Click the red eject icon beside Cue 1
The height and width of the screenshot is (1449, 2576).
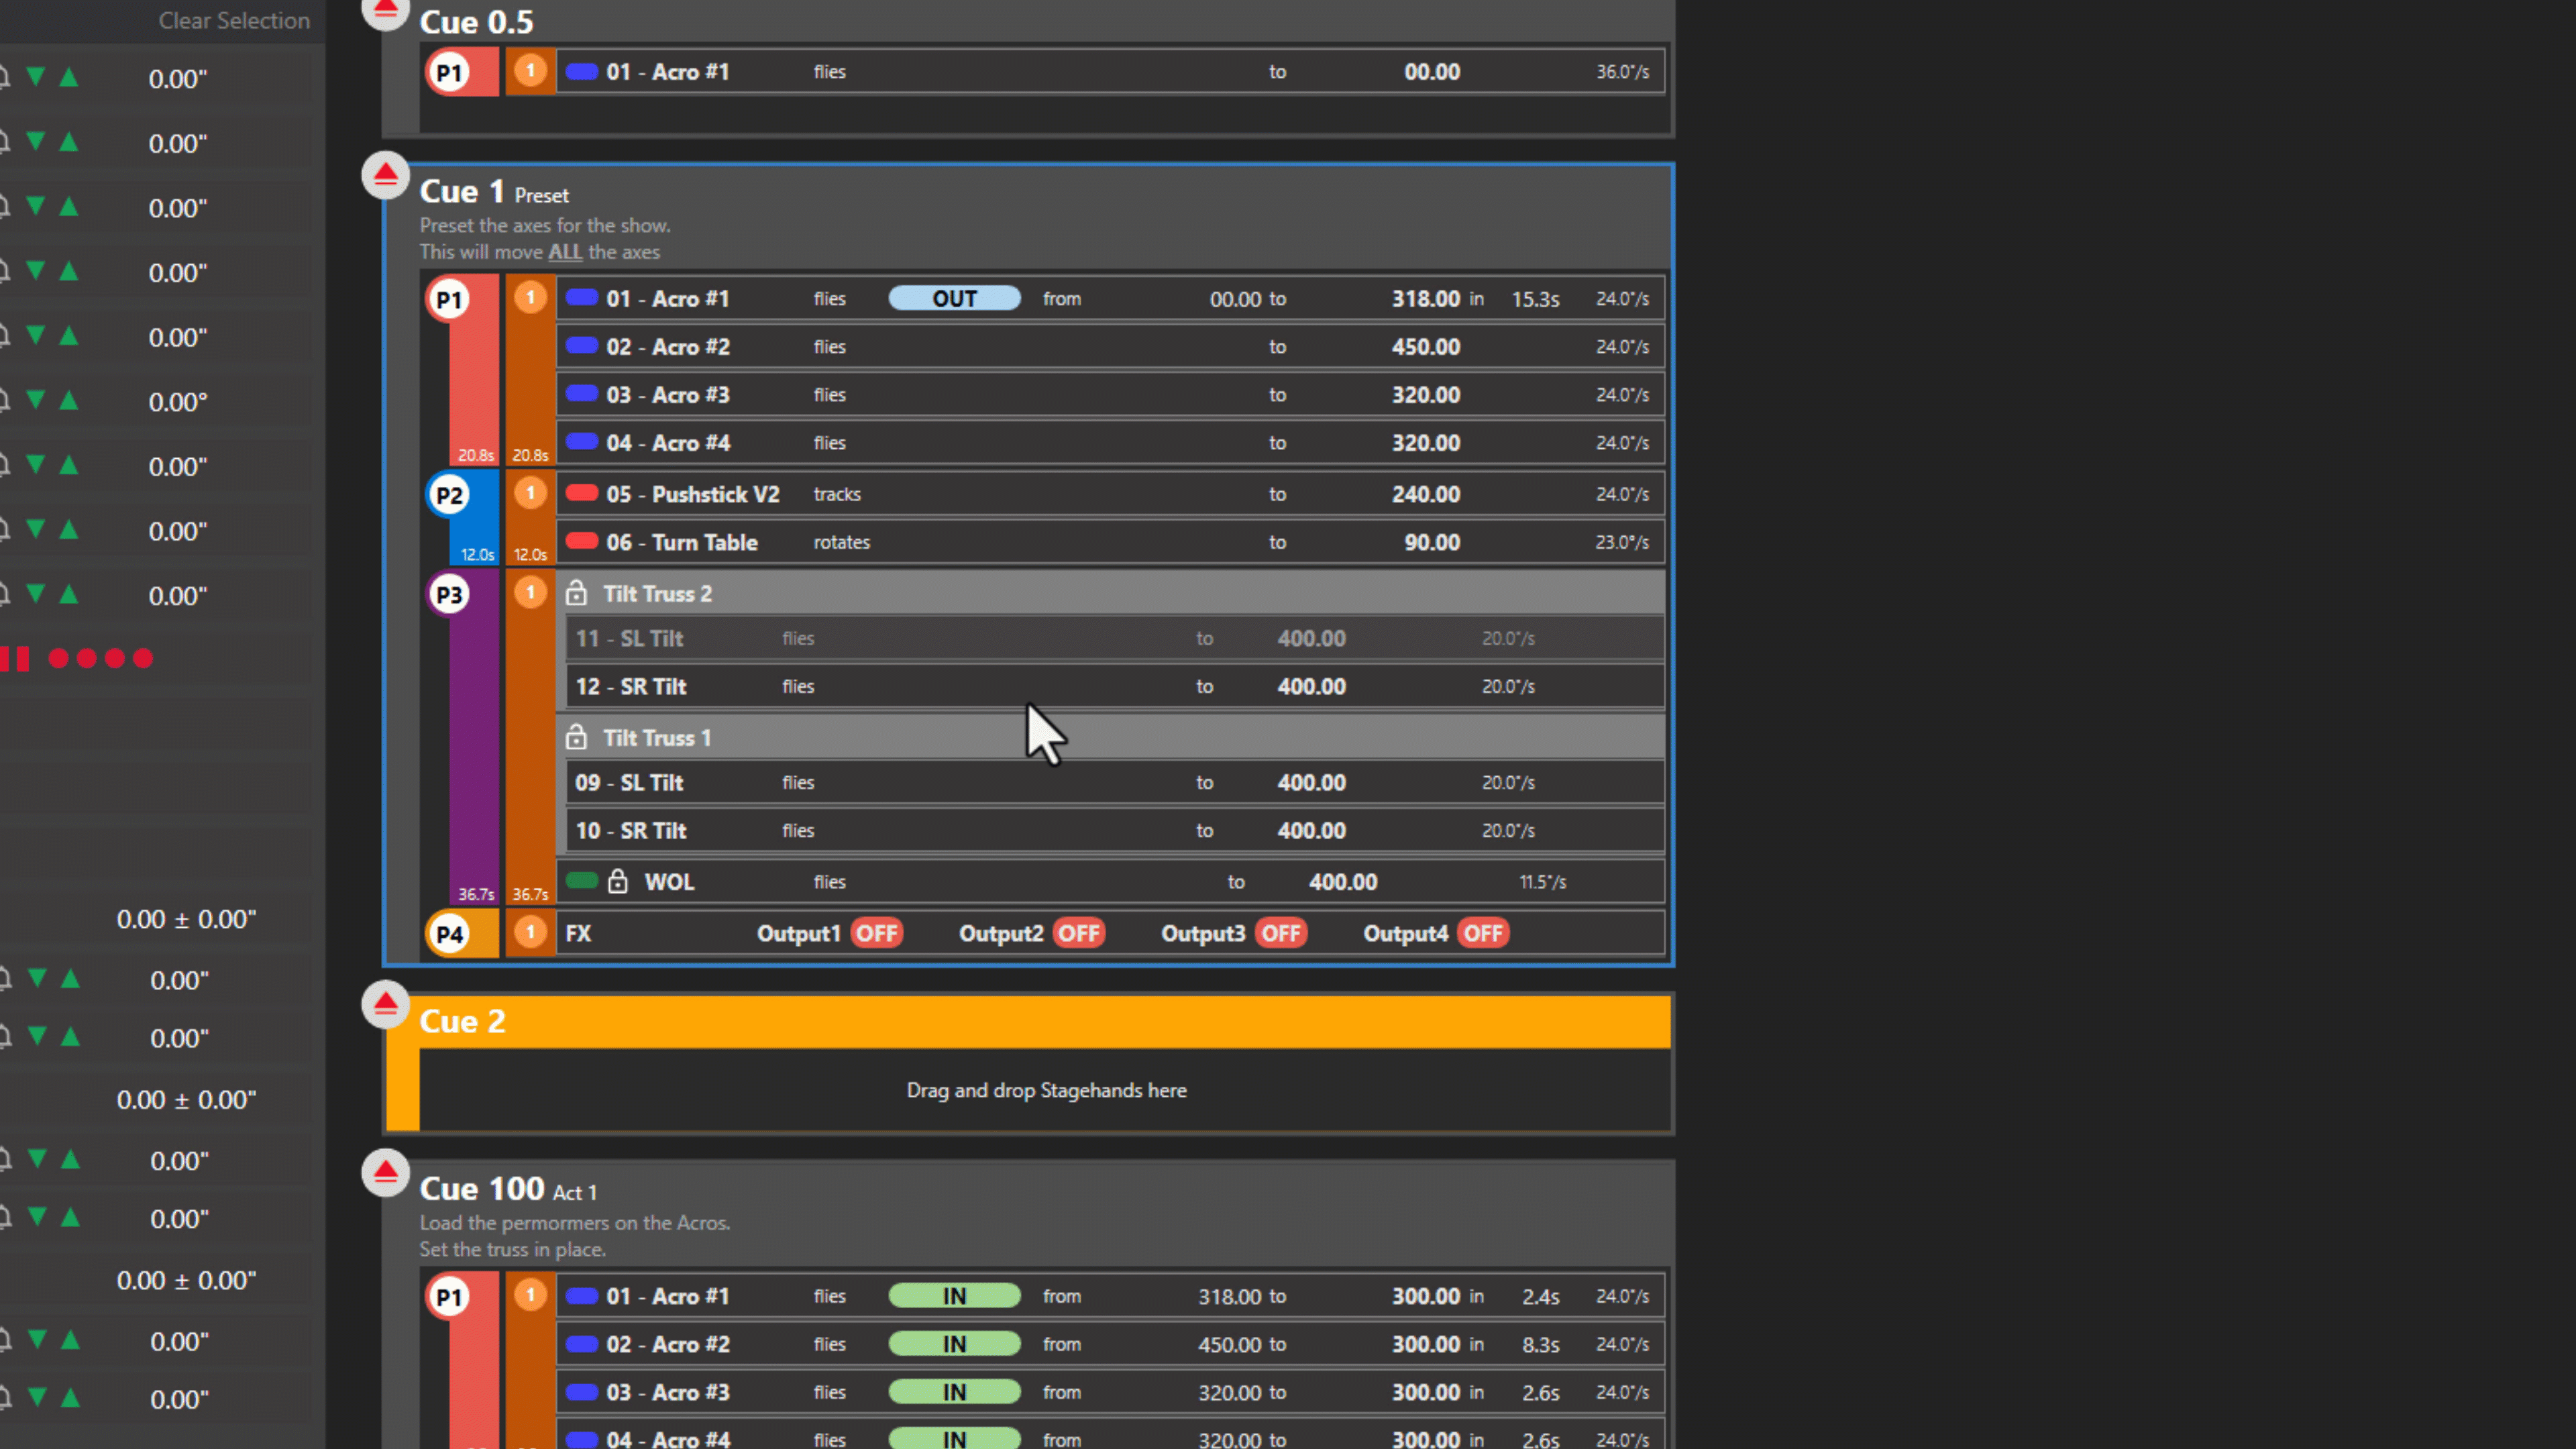point(385,176)
